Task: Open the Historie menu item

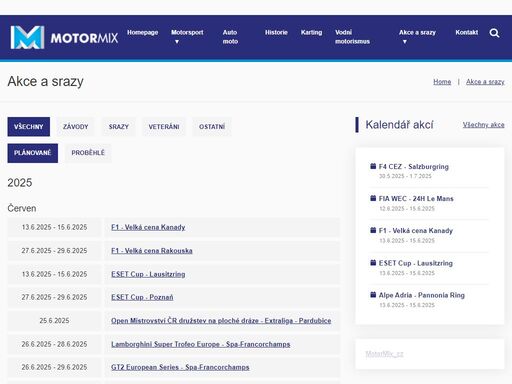Action: point(276,32)
